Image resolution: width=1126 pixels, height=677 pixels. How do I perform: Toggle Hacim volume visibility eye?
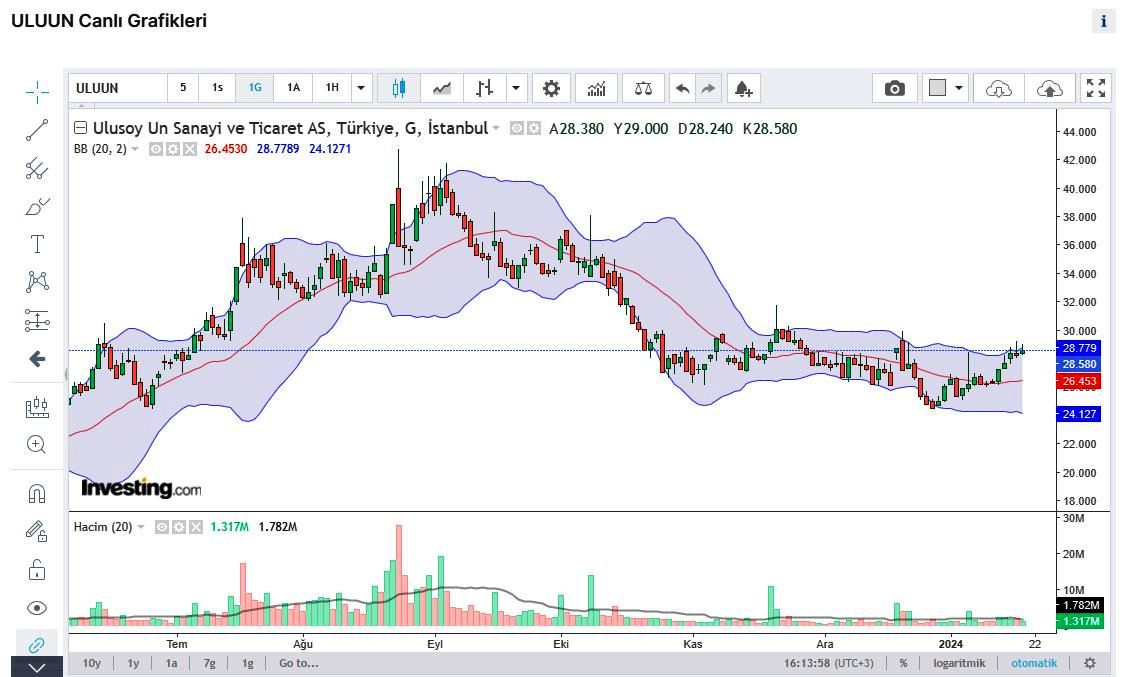pos(162,527)
